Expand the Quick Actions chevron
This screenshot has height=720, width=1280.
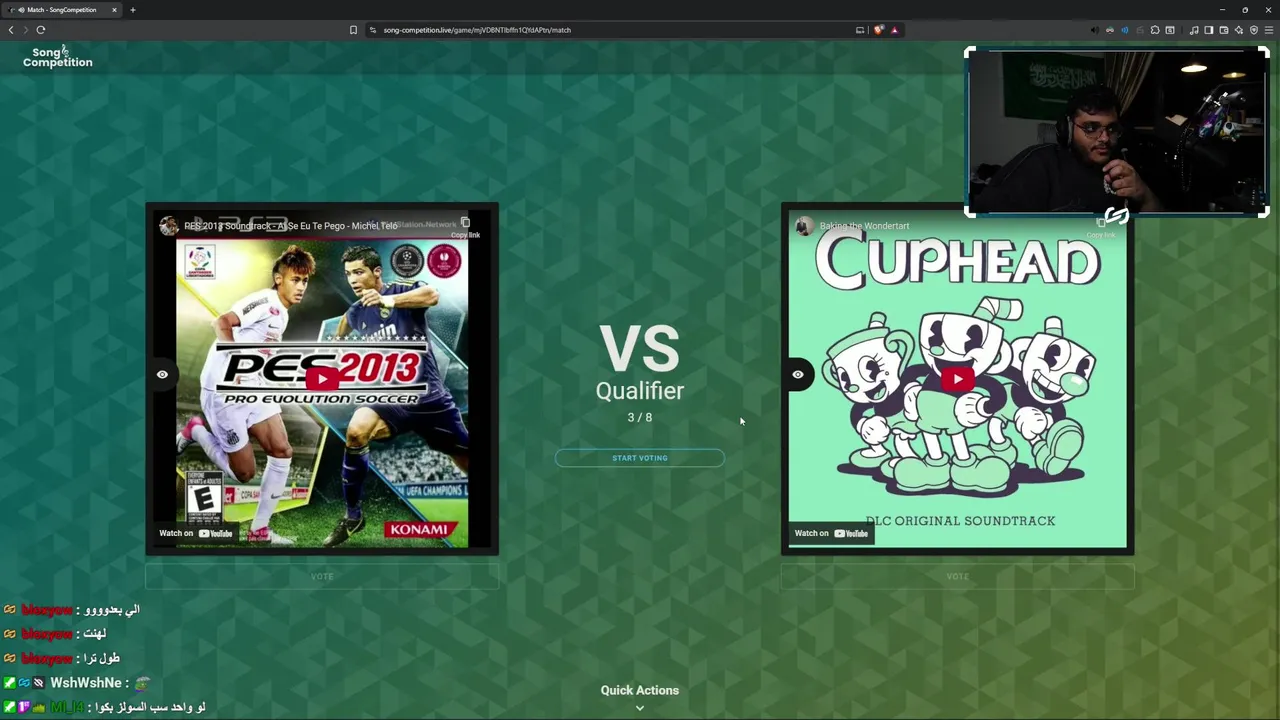tap(640, 708)
